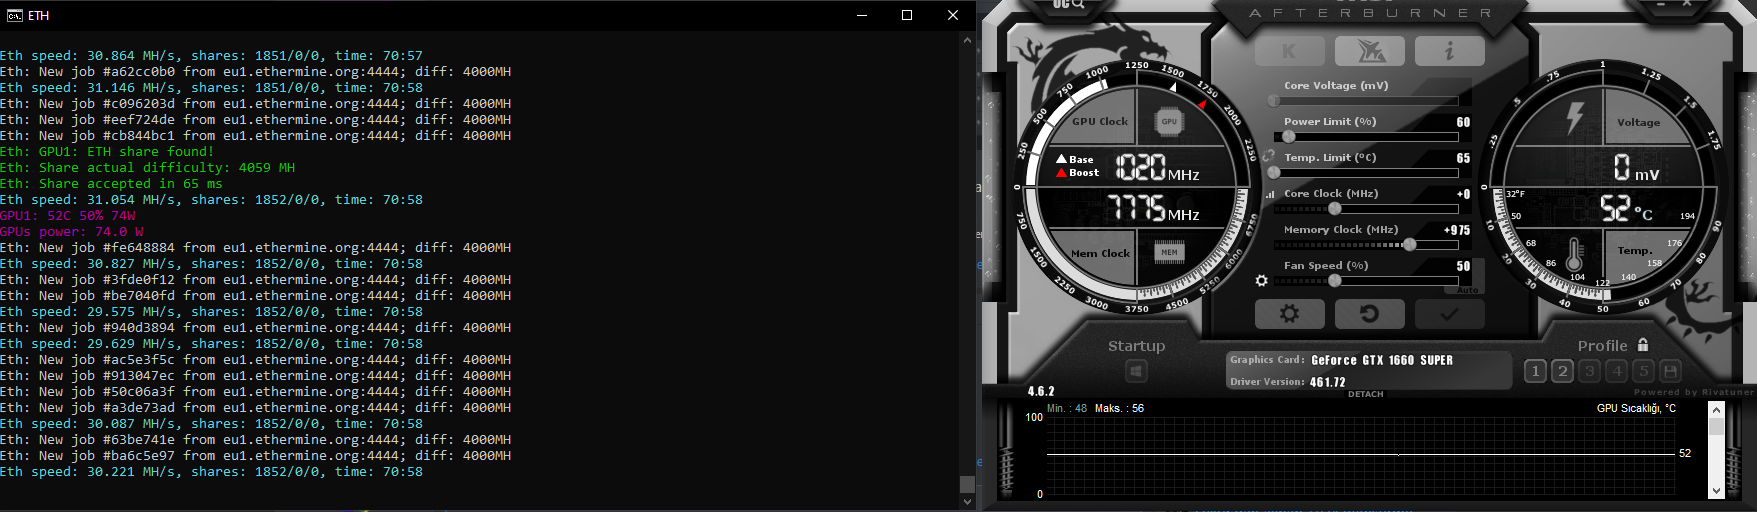Viewport: 1757px width, 512px height.
Task: Open the OC Scanner in Afterburner
Action: point(1069,5)
